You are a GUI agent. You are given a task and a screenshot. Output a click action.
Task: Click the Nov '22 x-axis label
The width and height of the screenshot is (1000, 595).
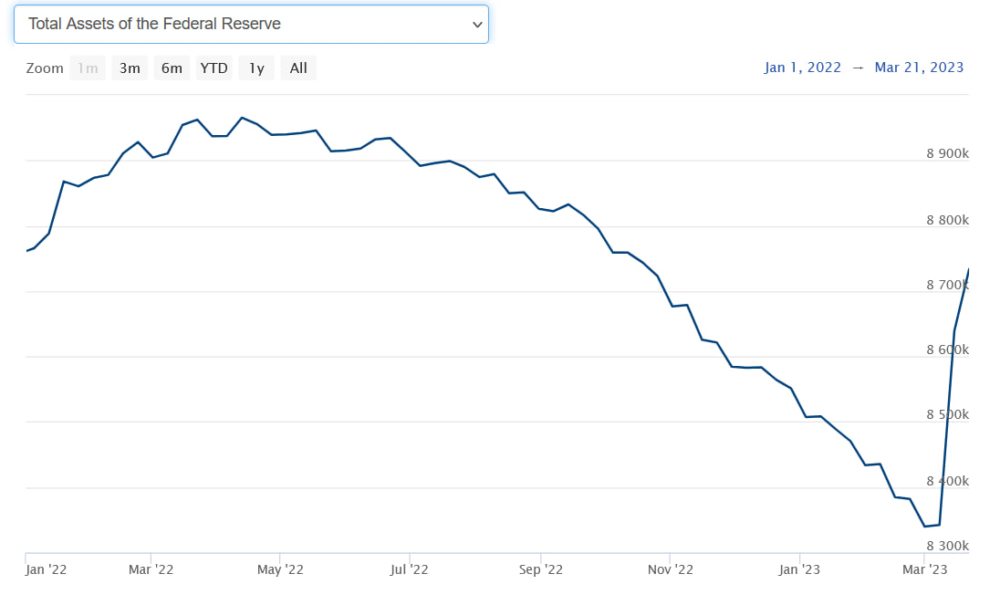pos(670,569)
